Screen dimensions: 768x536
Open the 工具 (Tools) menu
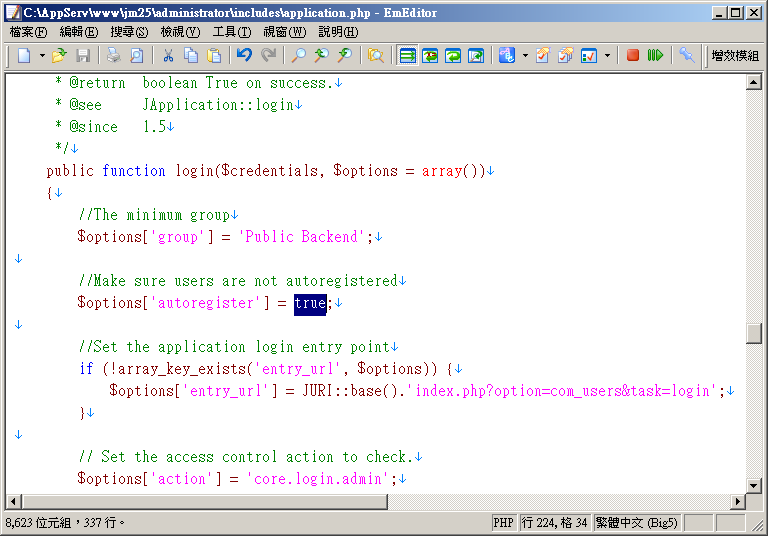(231, 32)
